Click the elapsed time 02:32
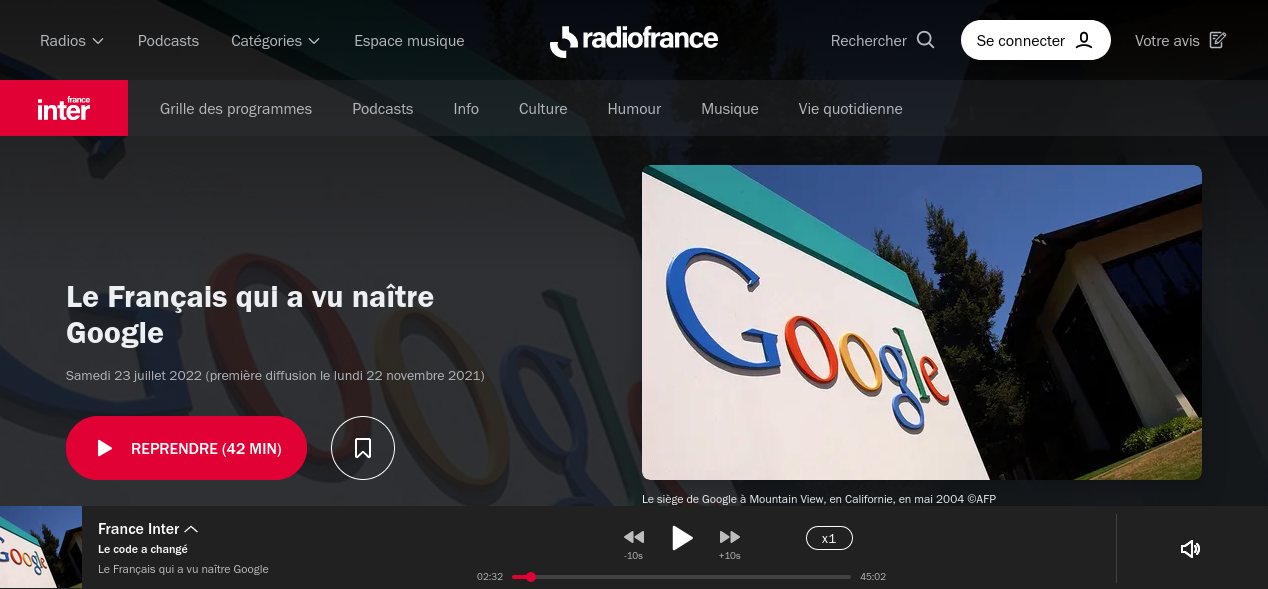Viewport: 1268px width, 589px height. [x=490, y=577]
